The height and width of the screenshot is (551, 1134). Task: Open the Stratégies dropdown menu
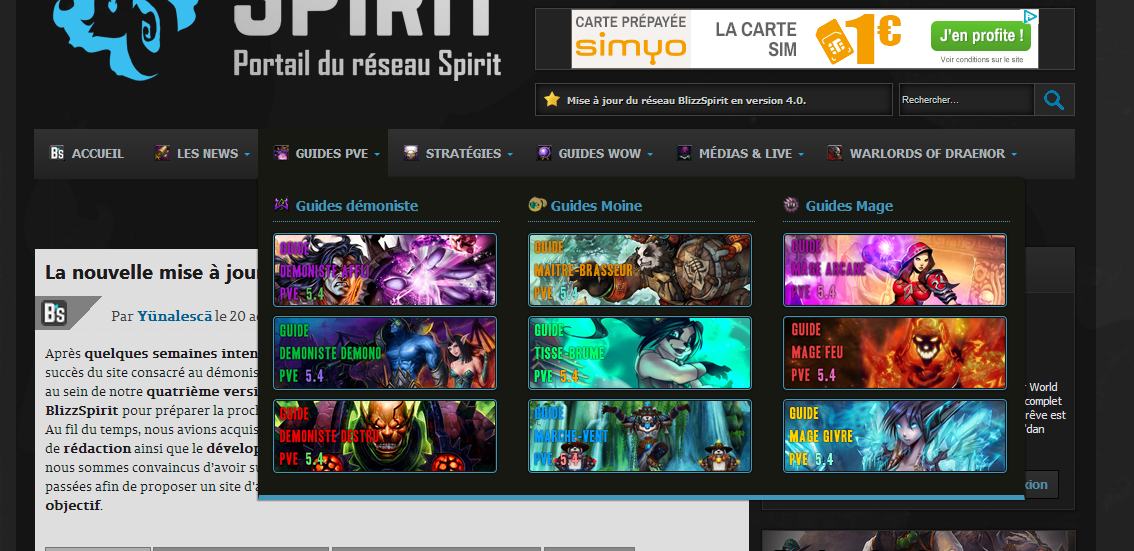pos(458,154)
